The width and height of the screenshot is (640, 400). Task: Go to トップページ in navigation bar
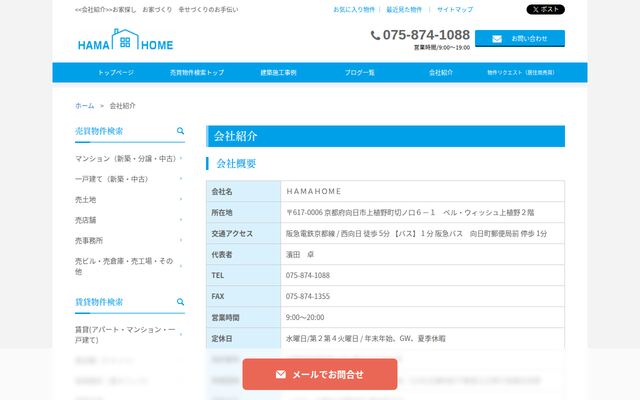116,73
